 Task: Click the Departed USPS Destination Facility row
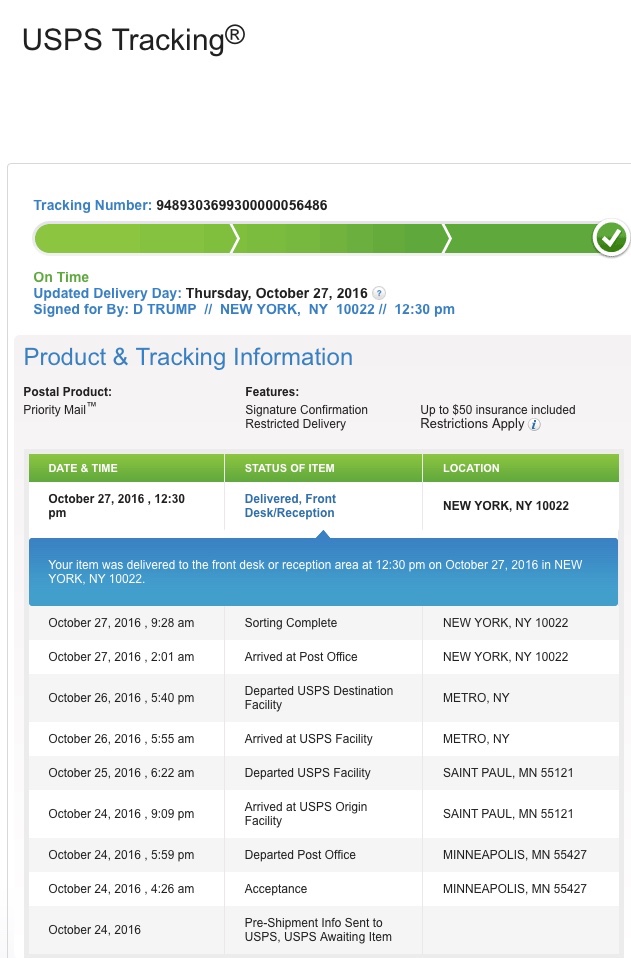323,698
